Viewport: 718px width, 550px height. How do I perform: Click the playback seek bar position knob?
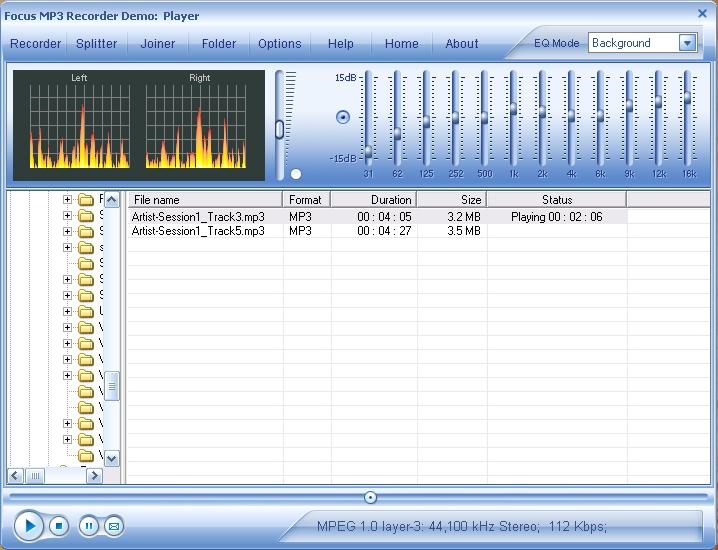(371, 497)
